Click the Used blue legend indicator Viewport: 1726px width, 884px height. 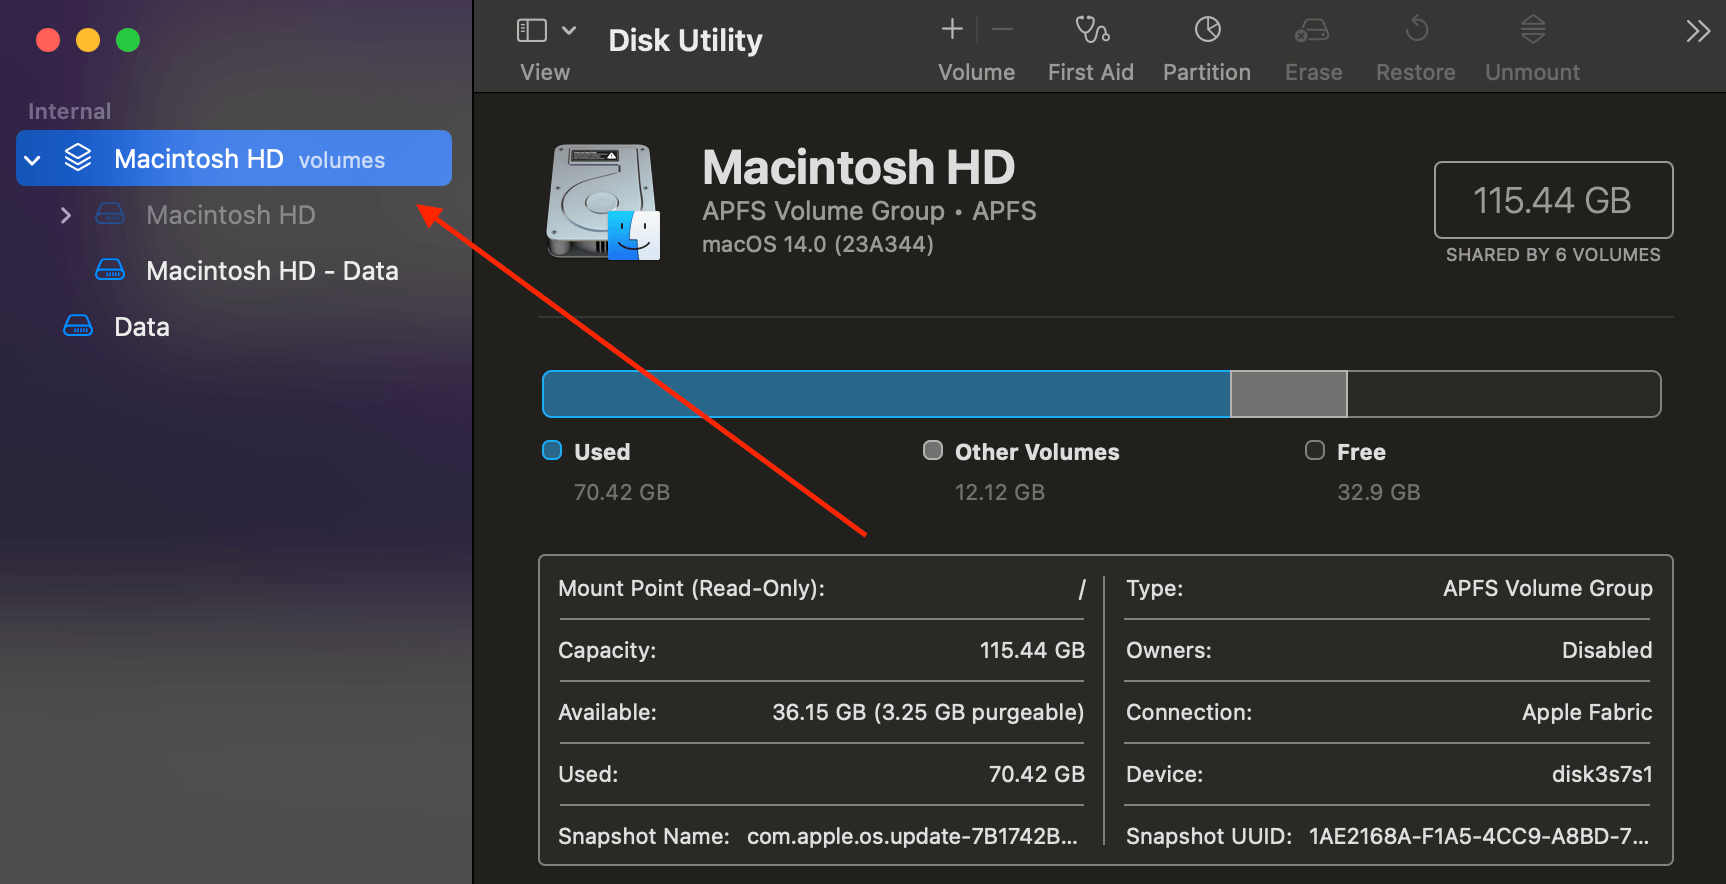tap(552, 450)
